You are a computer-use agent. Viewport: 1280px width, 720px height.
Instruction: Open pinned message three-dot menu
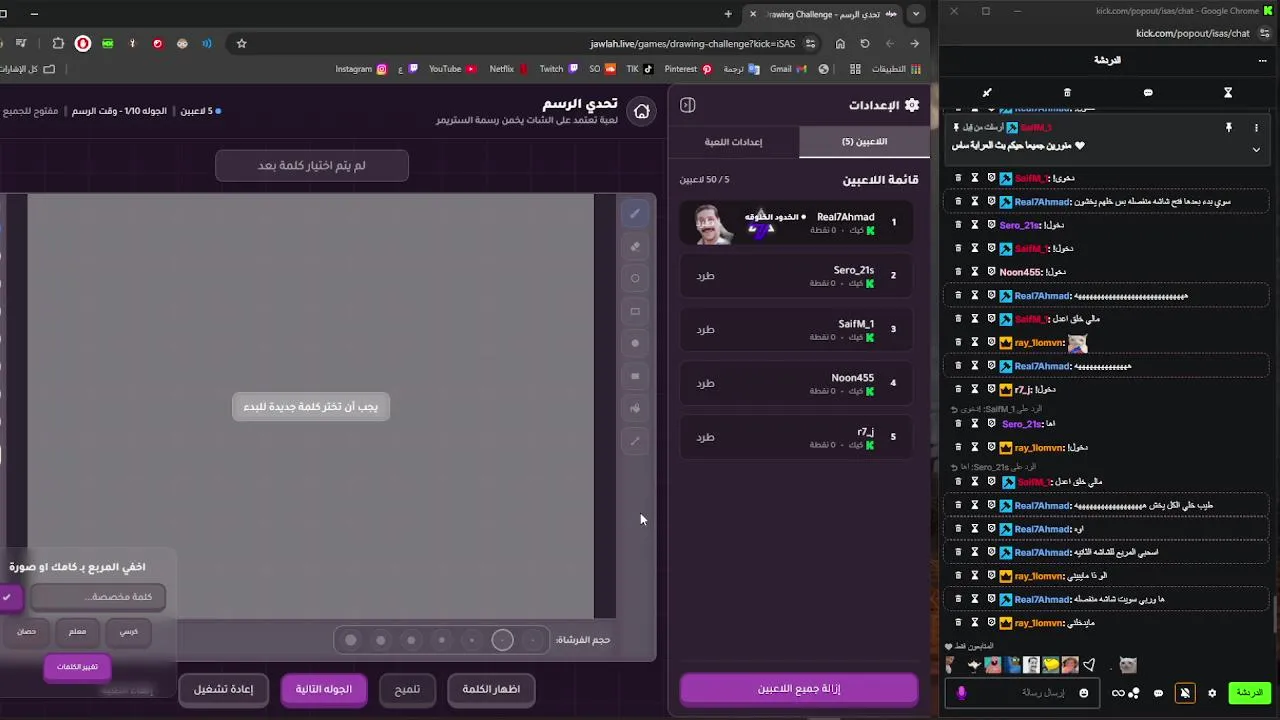tap(1256, 128)
